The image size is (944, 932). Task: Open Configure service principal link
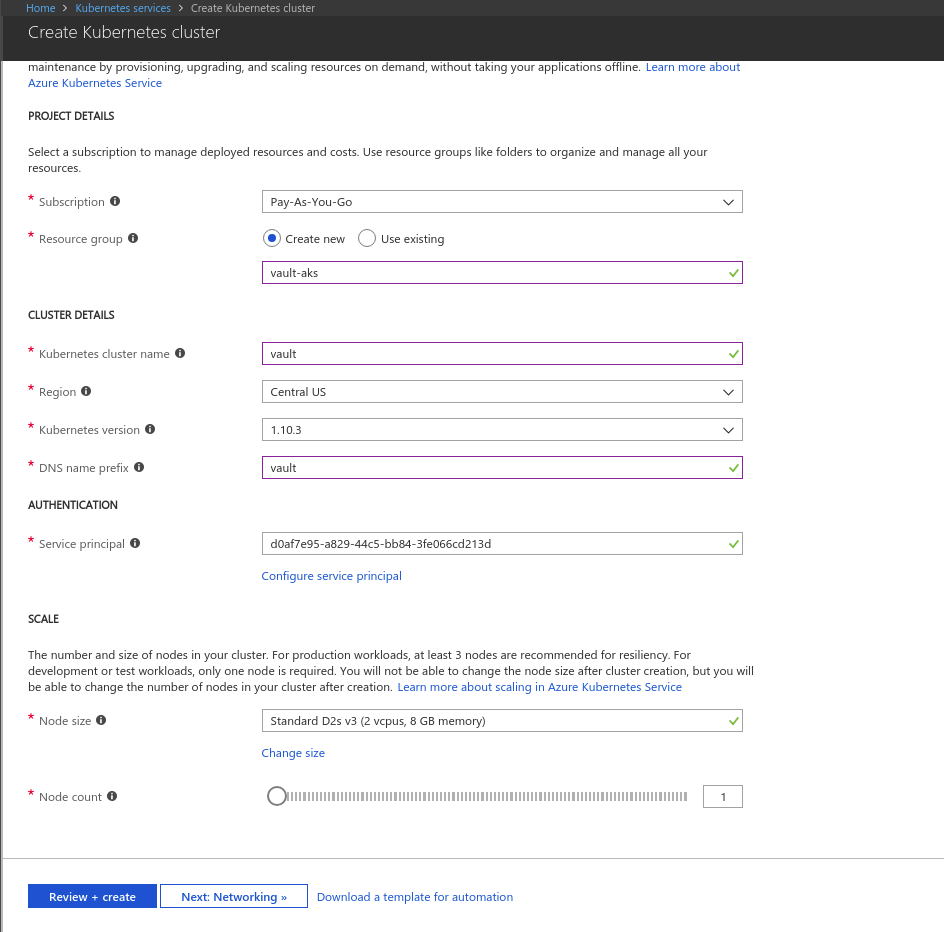click(x=331, y=576)
